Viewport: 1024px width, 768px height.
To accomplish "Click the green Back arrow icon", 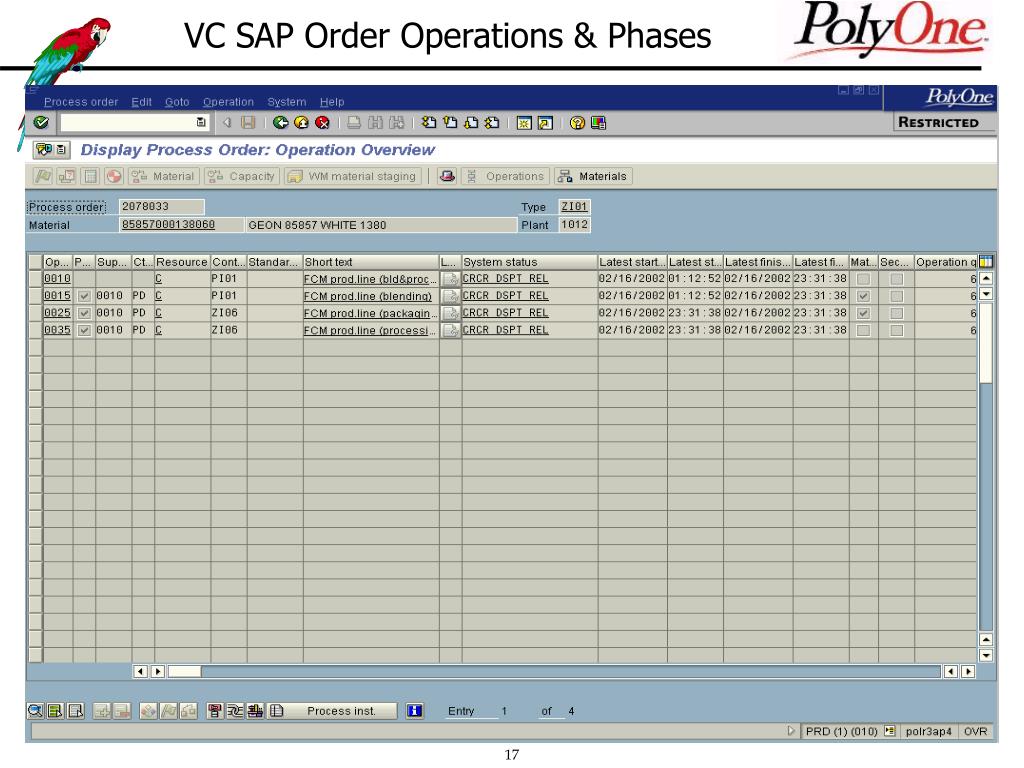I will (280, 122).
